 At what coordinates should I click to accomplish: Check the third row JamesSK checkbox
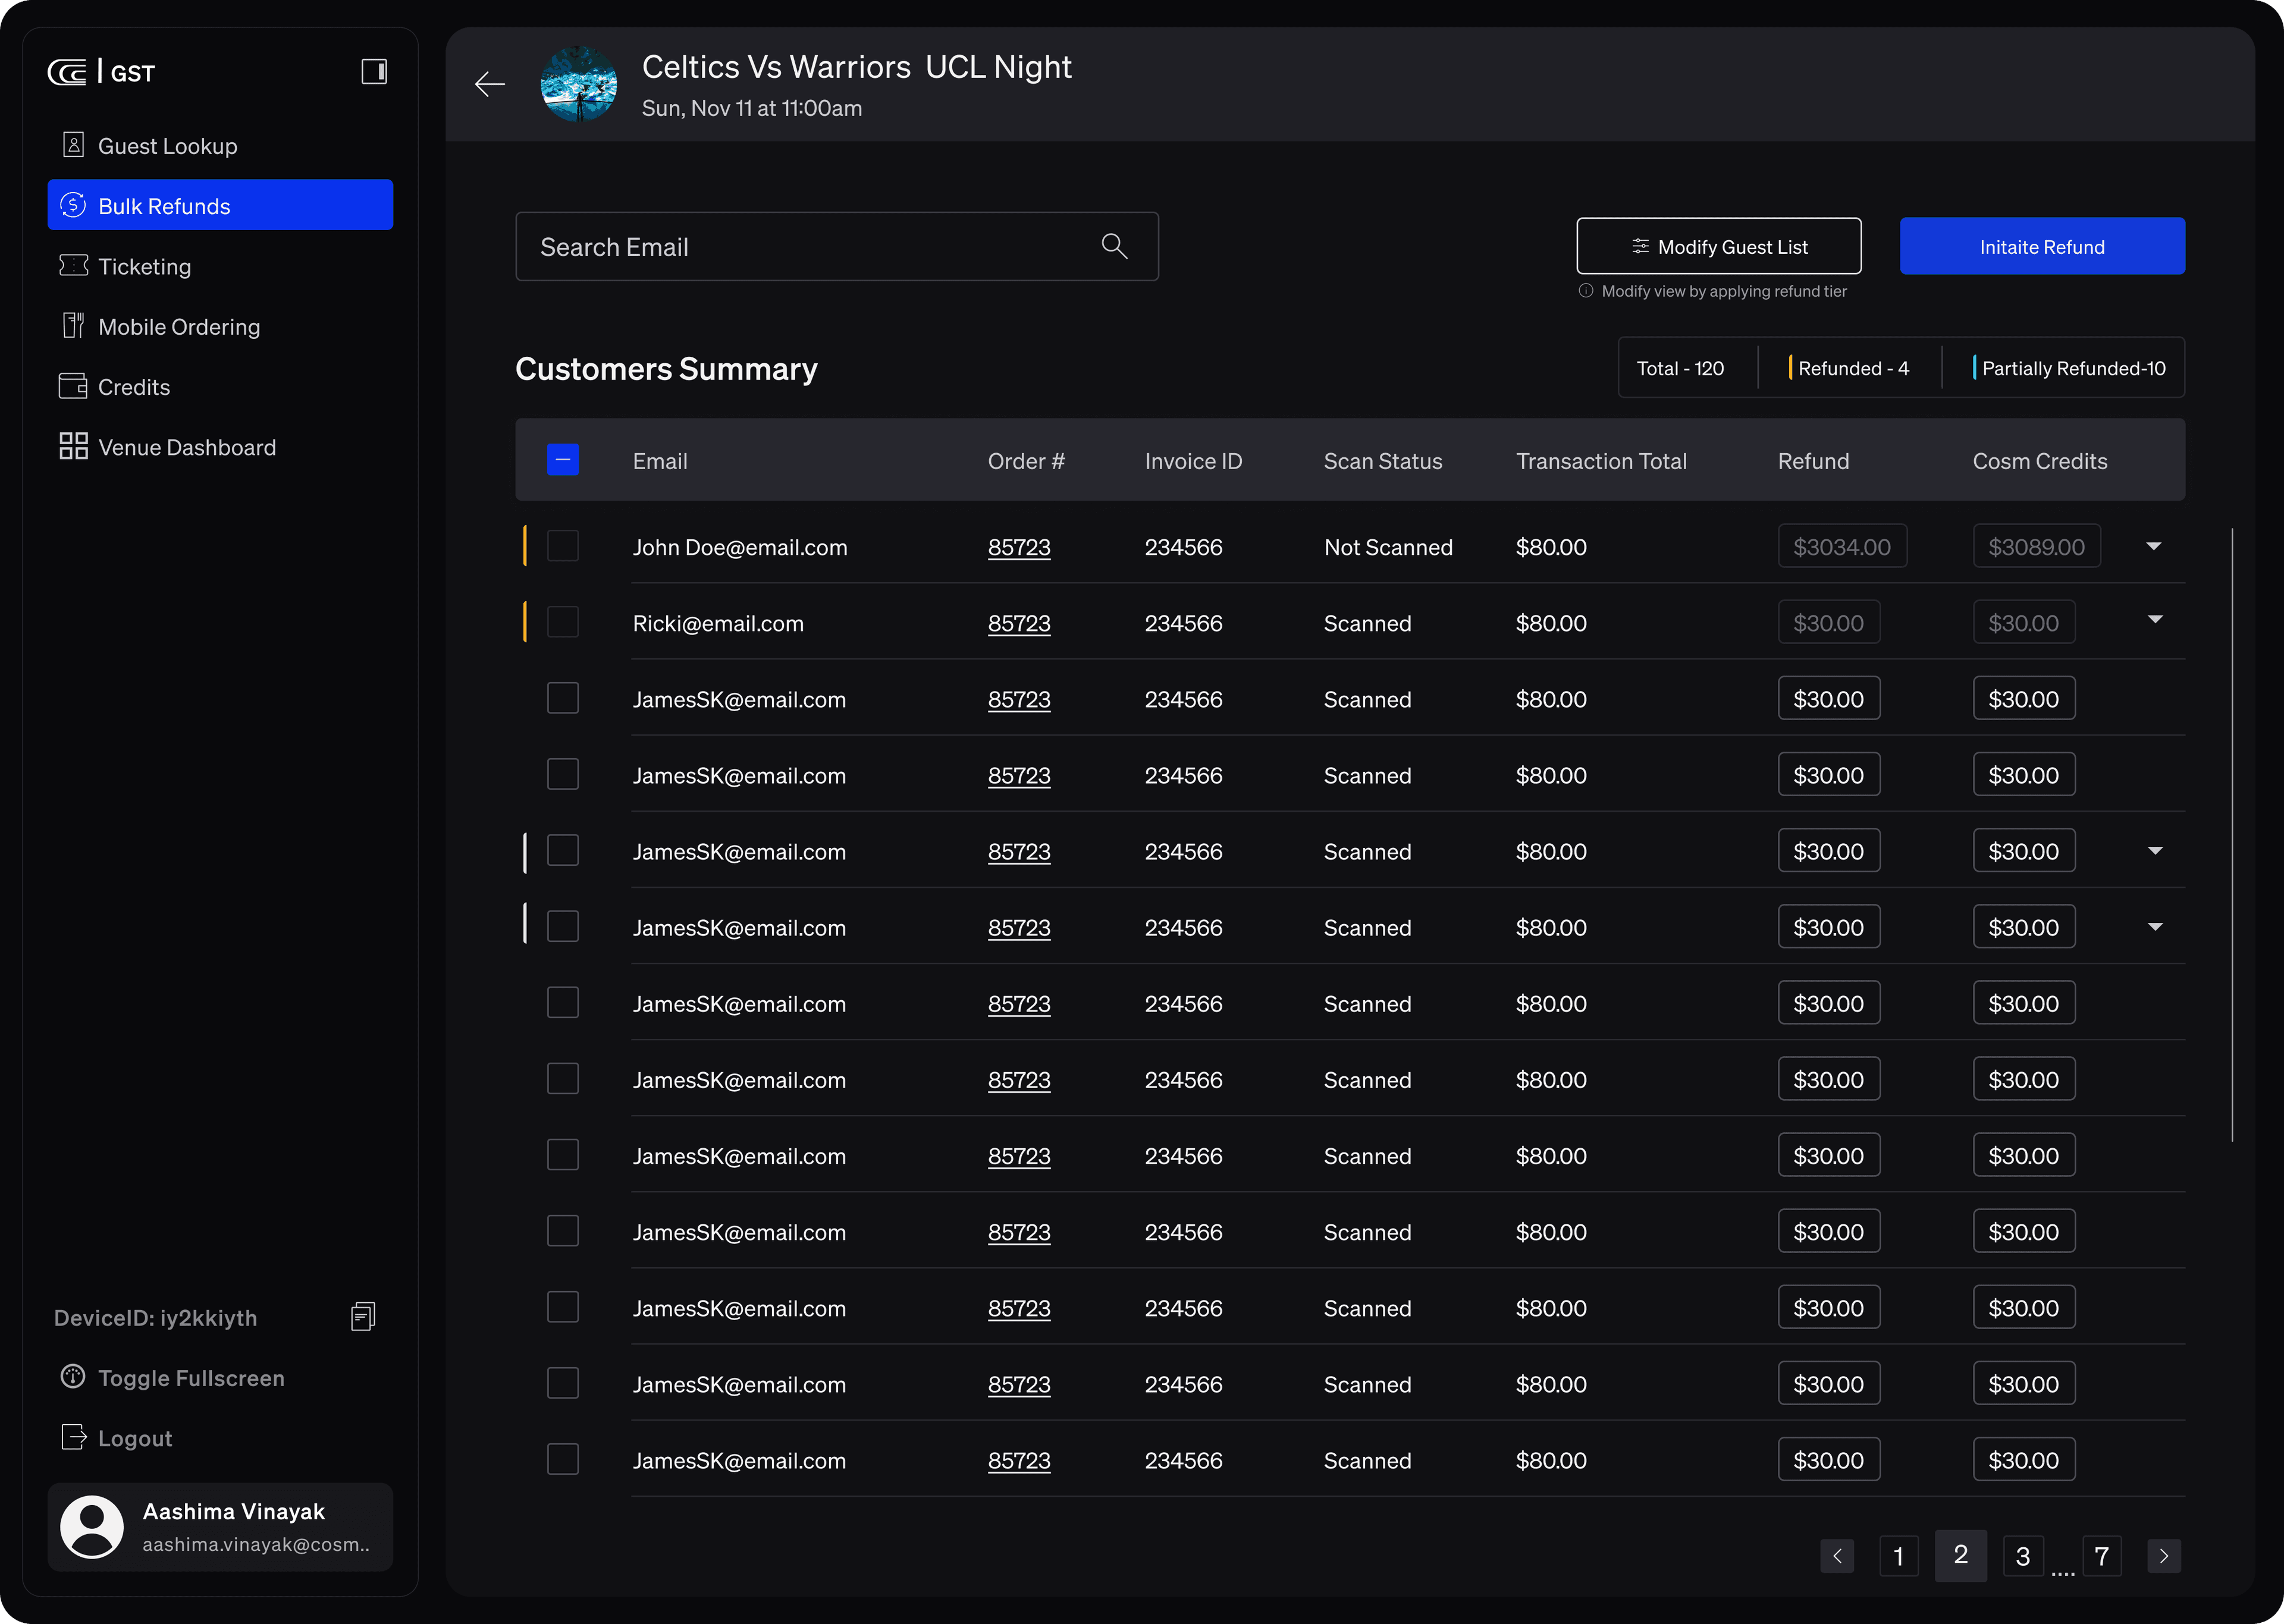pos(563,698)
